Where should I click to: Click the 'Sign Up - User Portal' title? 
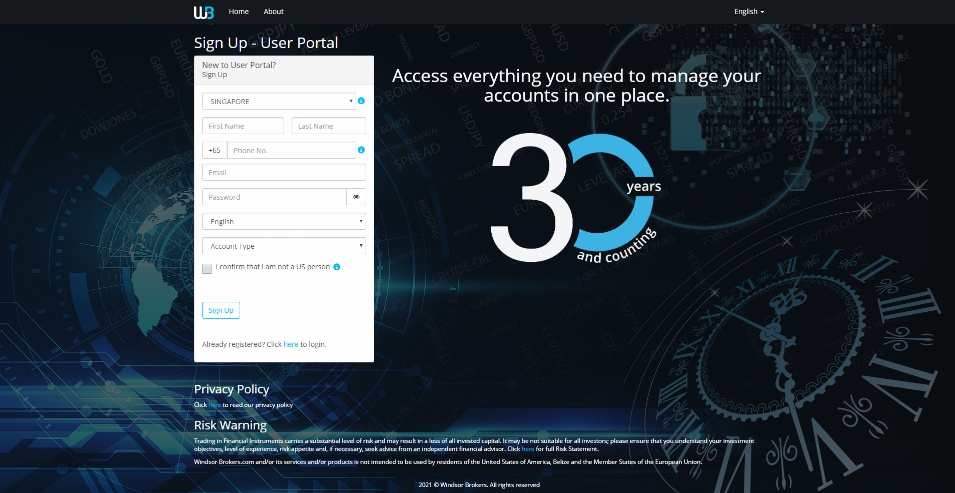tap(266, 43)
